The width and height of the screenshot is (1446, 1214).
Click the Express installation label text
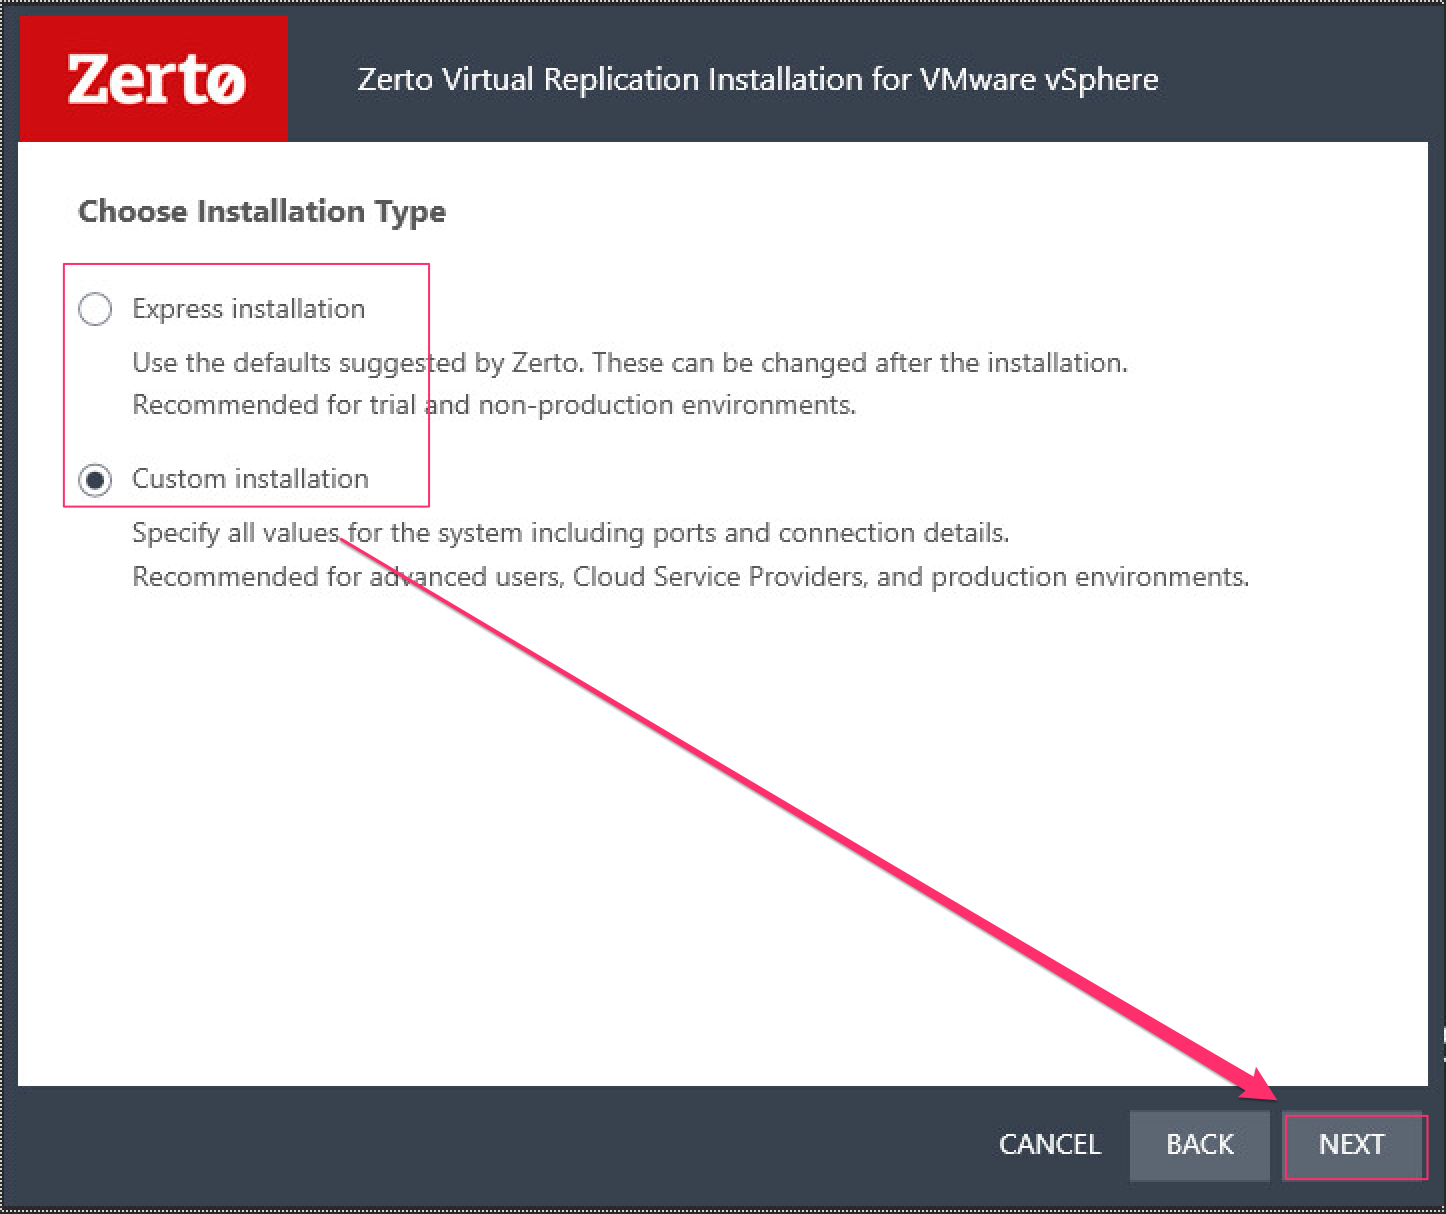[x=248, y=309]
